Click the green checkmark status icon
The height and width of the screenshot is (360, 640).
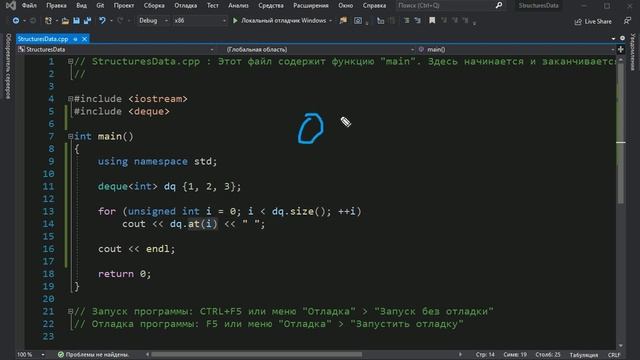click(61, 355)
